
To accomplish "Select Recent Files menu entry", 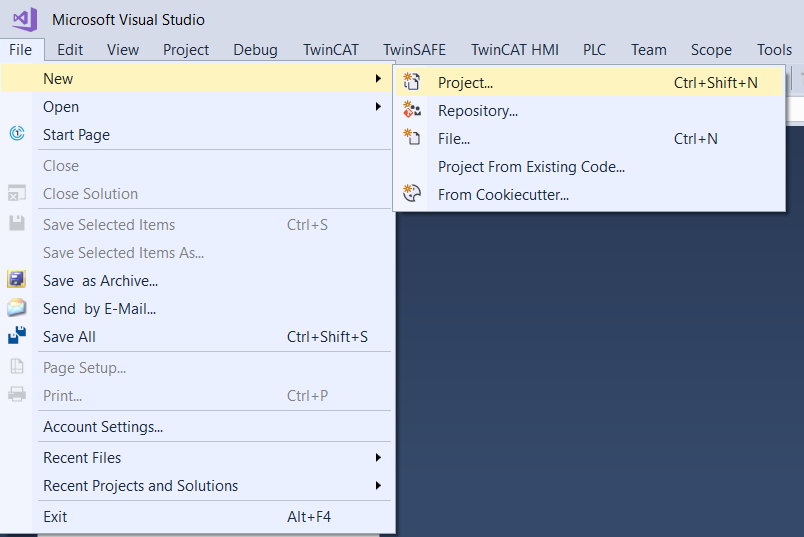I will pos(198,458).
